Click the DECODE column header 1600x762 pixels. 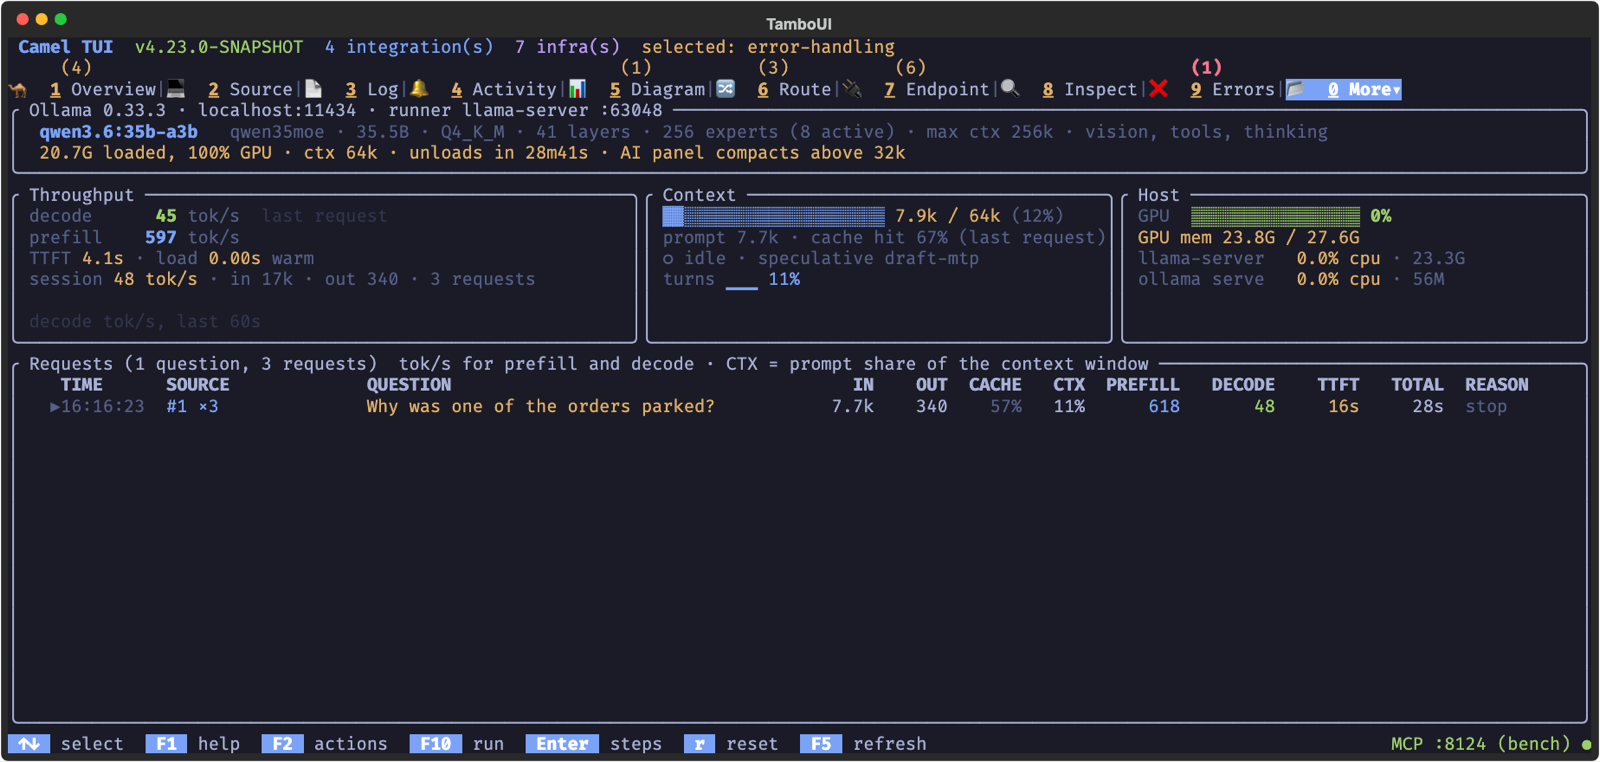[x=1243, y=385]
